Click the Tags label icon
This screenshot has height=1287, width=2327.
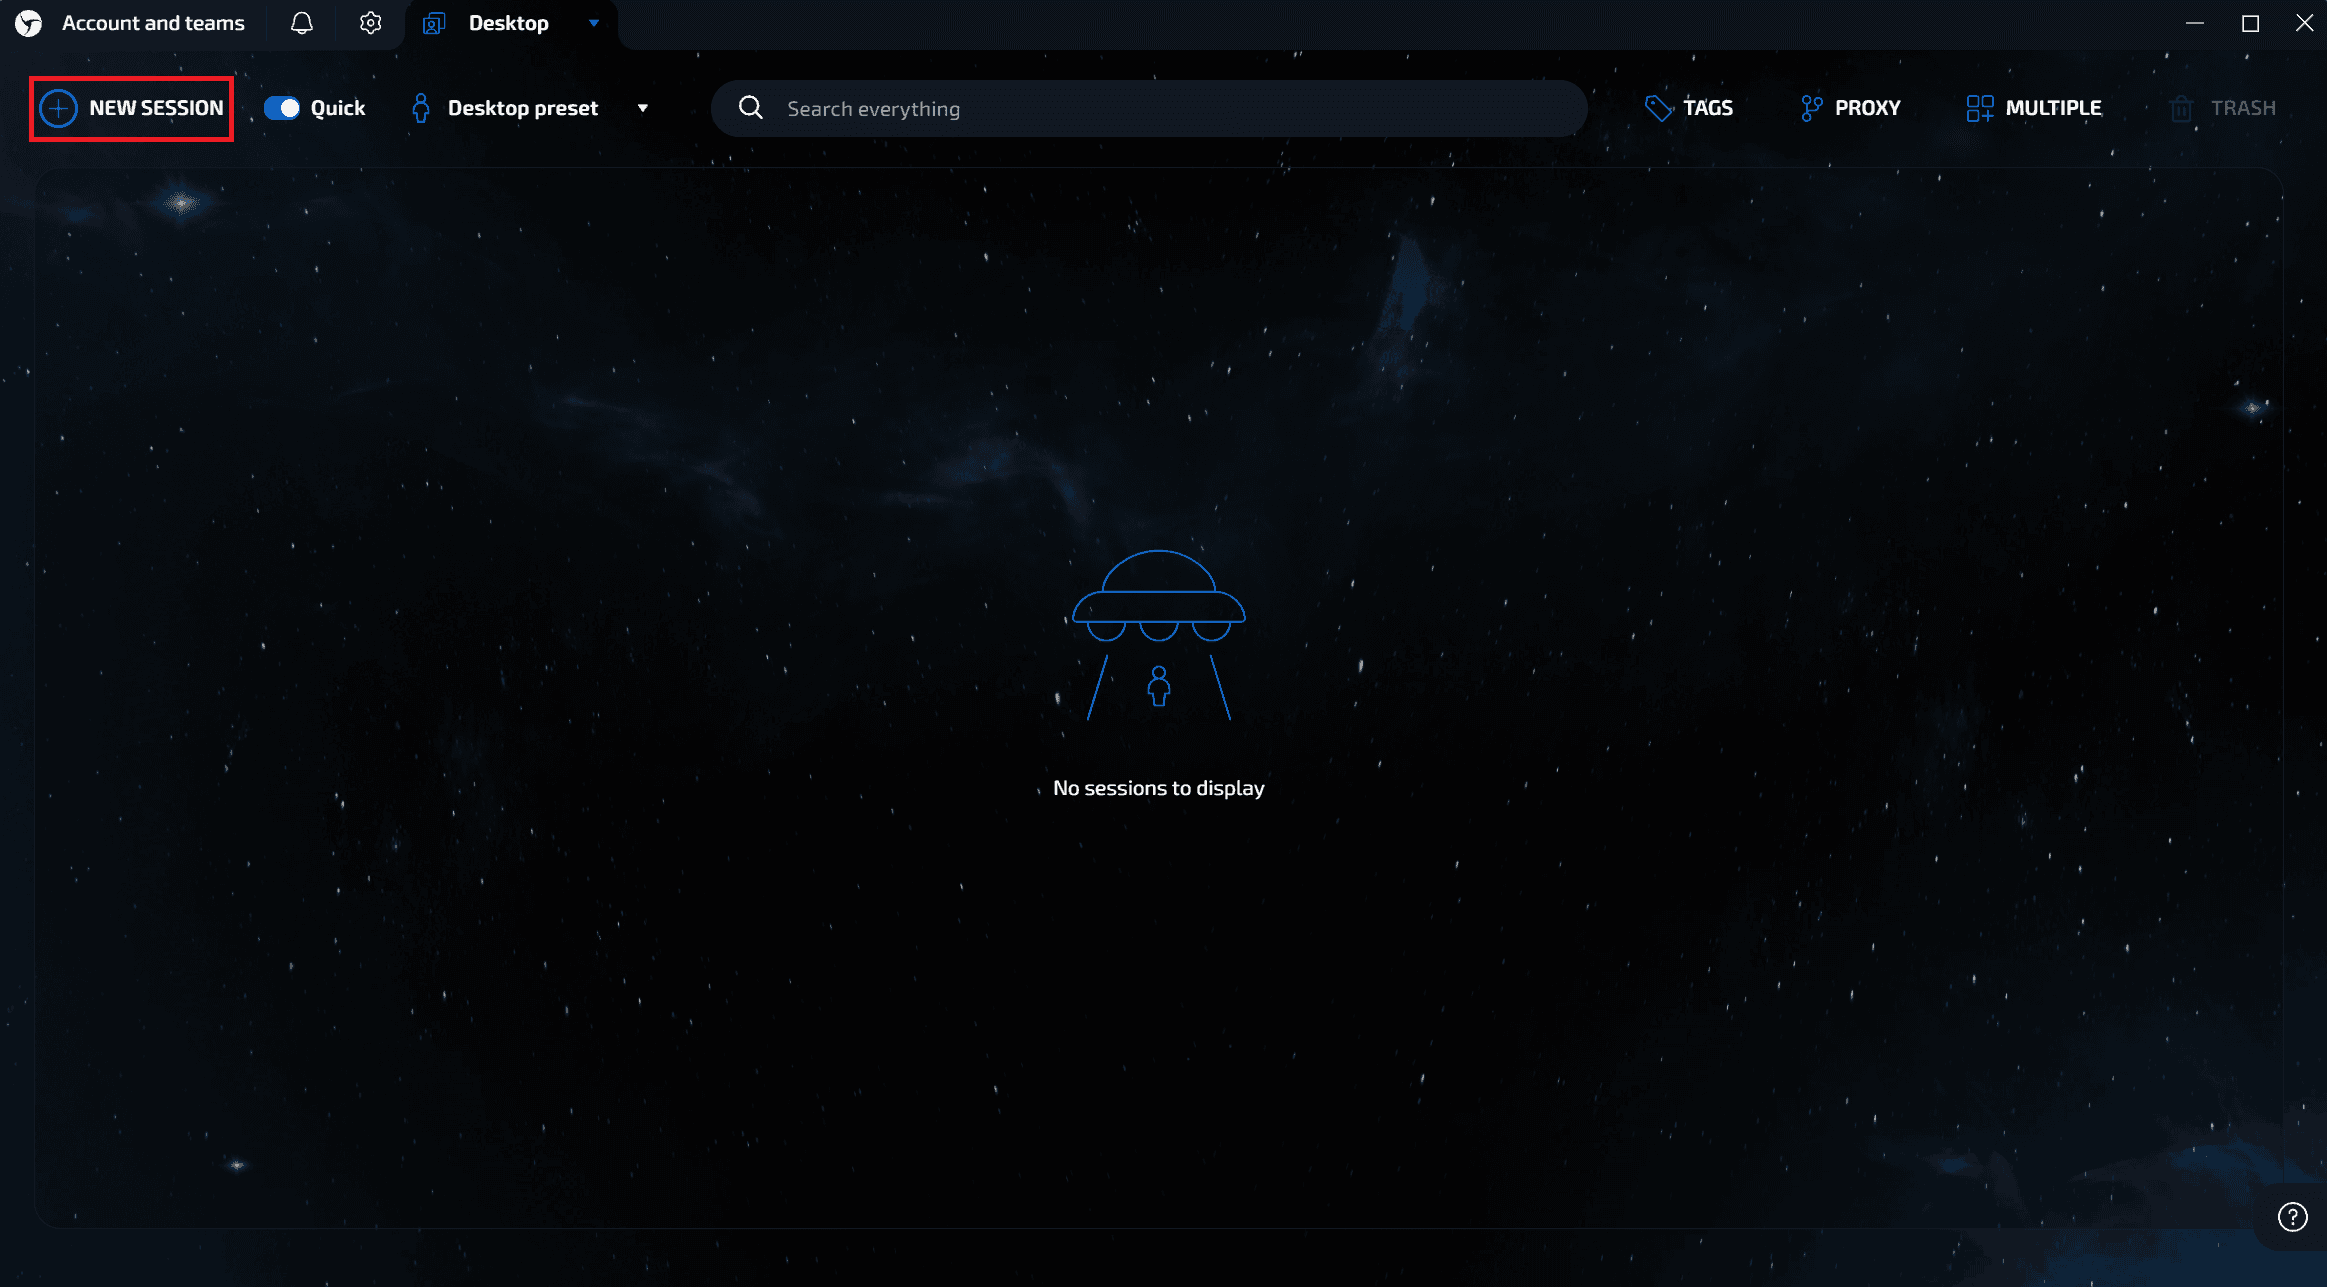coord(1658,108)
